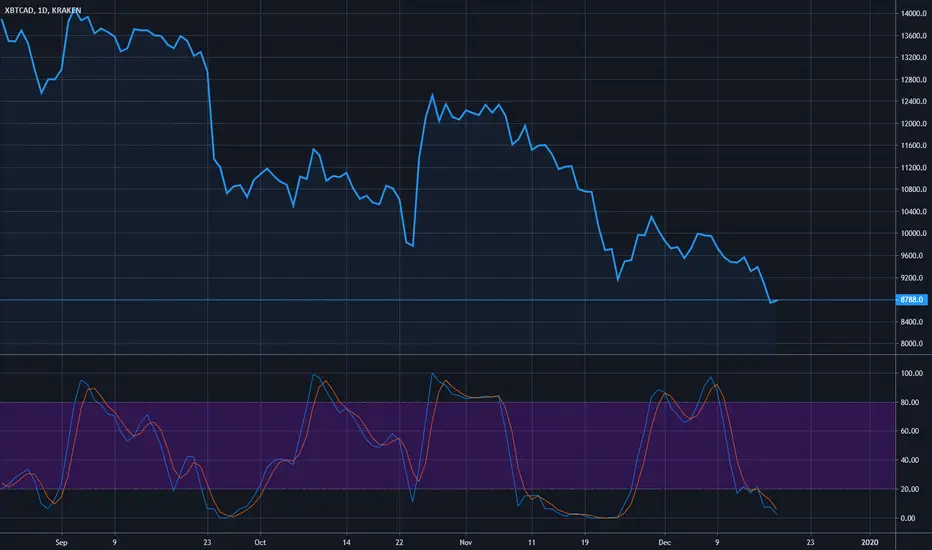Click the 8400.0 price axis label
Image resolution: width=932 pixels, height=550 pixels.
[x=913, y=322]
